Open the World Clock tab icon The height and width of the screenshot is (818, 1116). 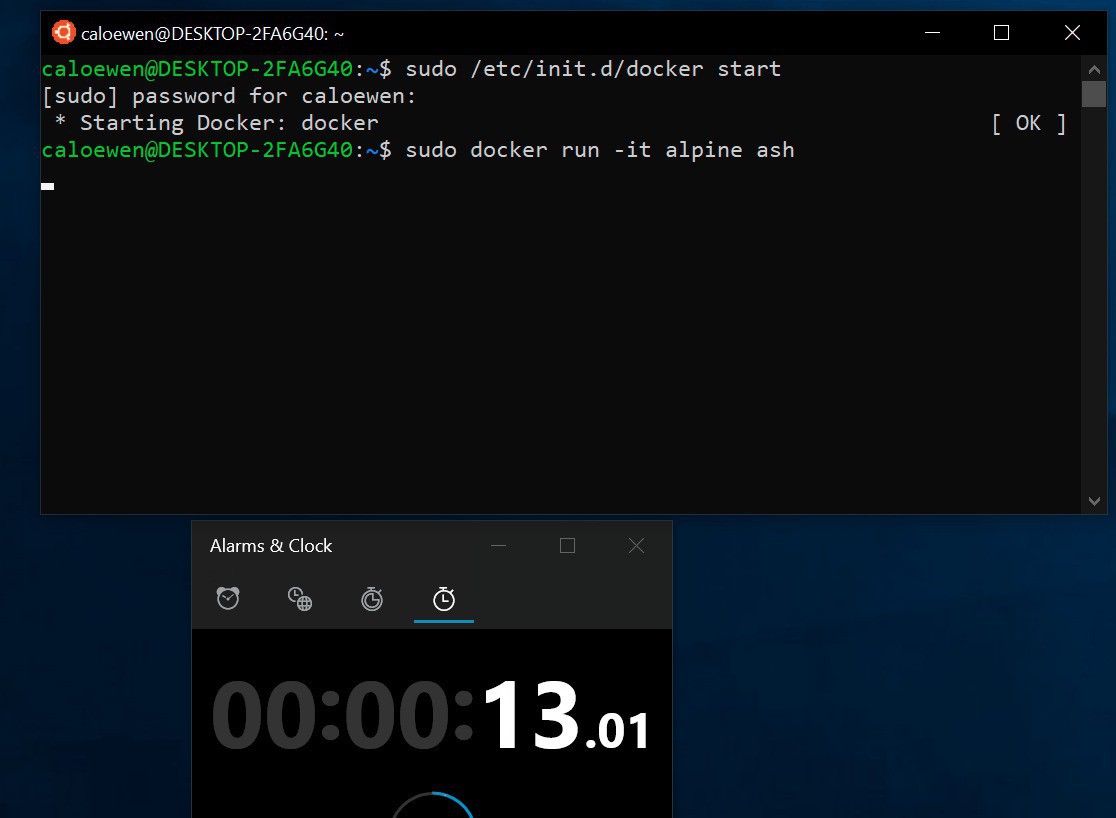click(300, 599)
